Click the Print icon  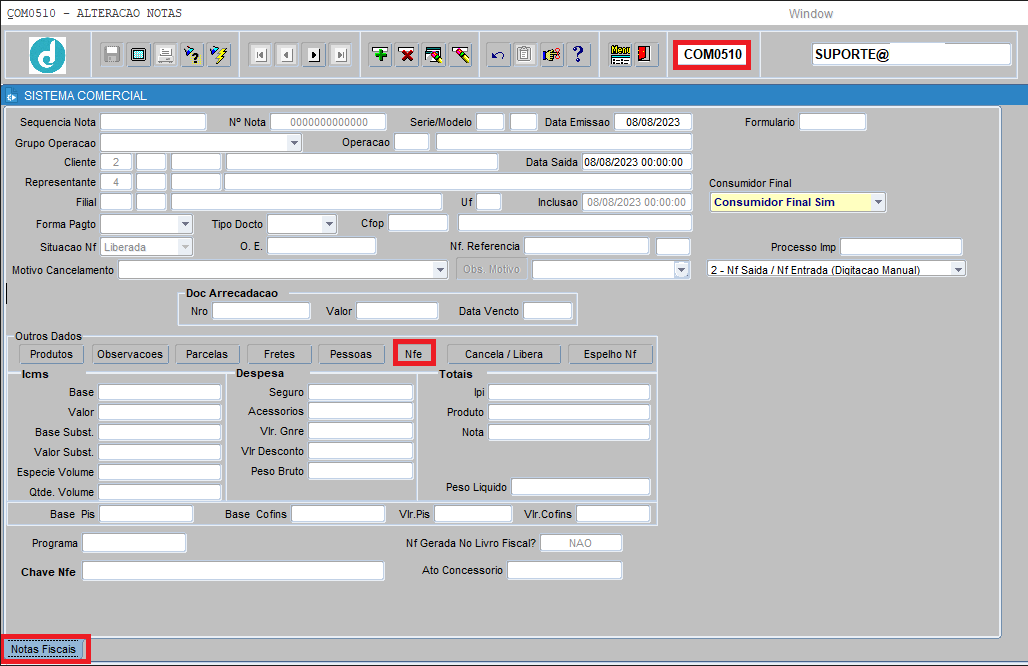pyautogui.click(x=165, y=54)
